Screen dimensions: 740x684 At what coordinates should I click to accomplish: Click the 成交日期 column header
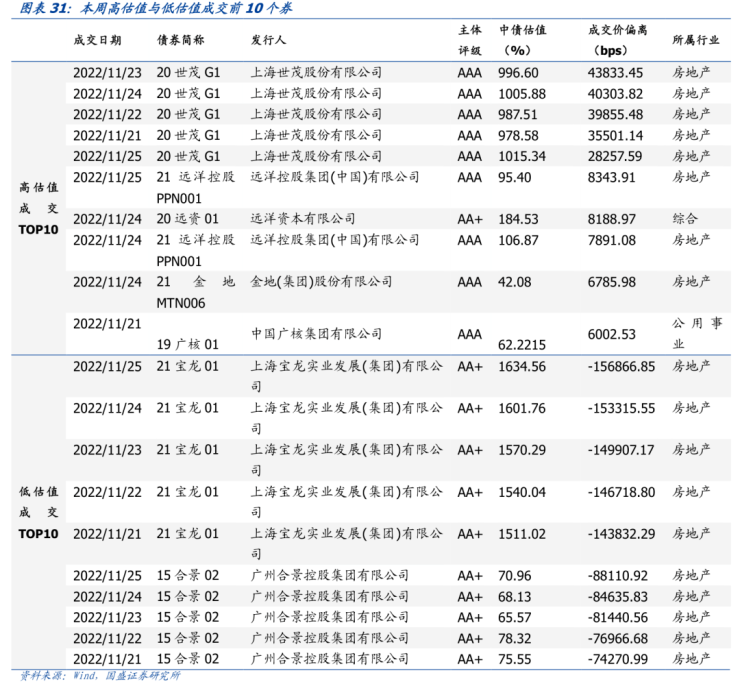tap(98, 40)
